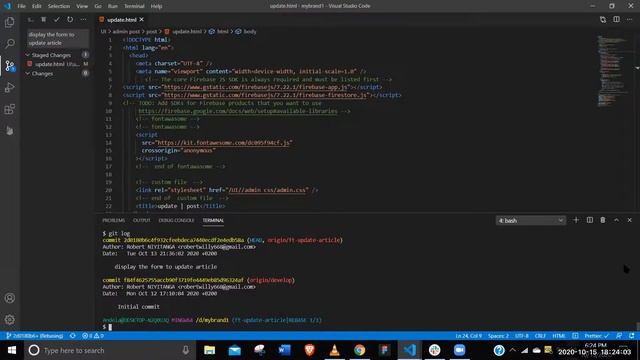Image resolution: width=640 pixels, height=360 pixels.
Task: Open editor more actions ellipsis
Action: [629, 20]
